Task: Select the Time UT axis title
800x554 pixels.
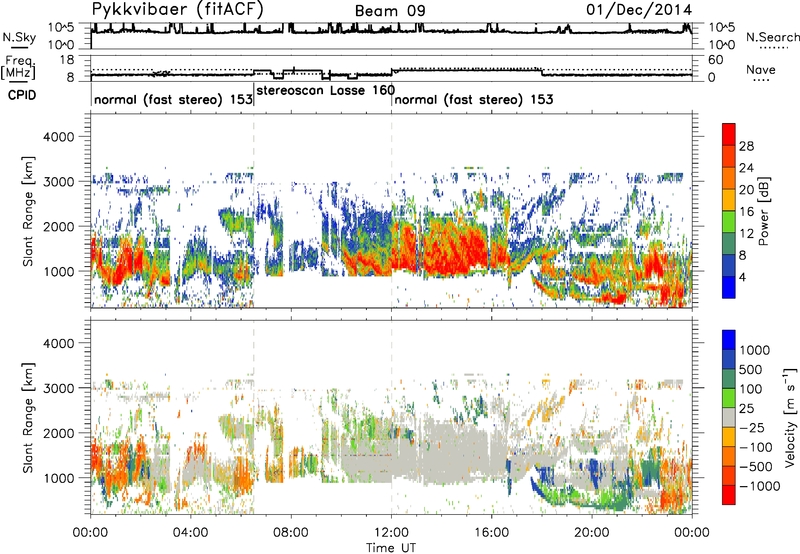Action: (x=391, y=547)
